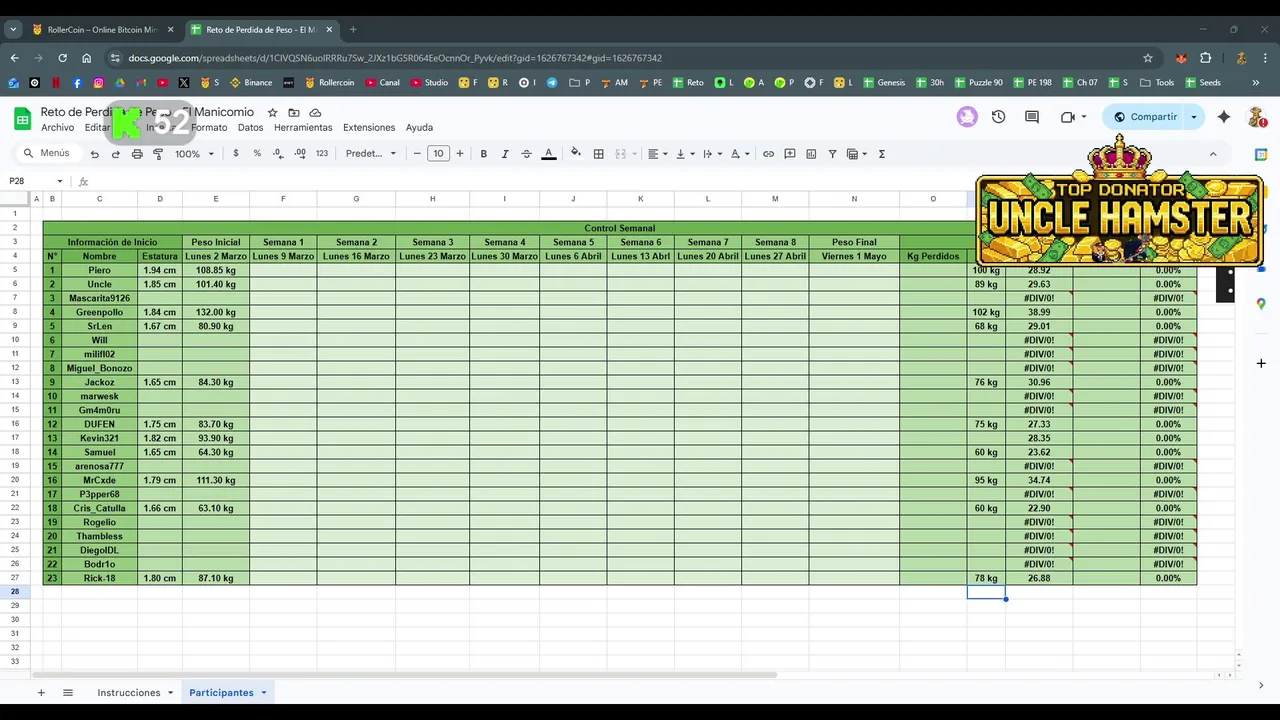Open the Herramientas menu
Screen dimensions: 1280x720
point(303,128)
